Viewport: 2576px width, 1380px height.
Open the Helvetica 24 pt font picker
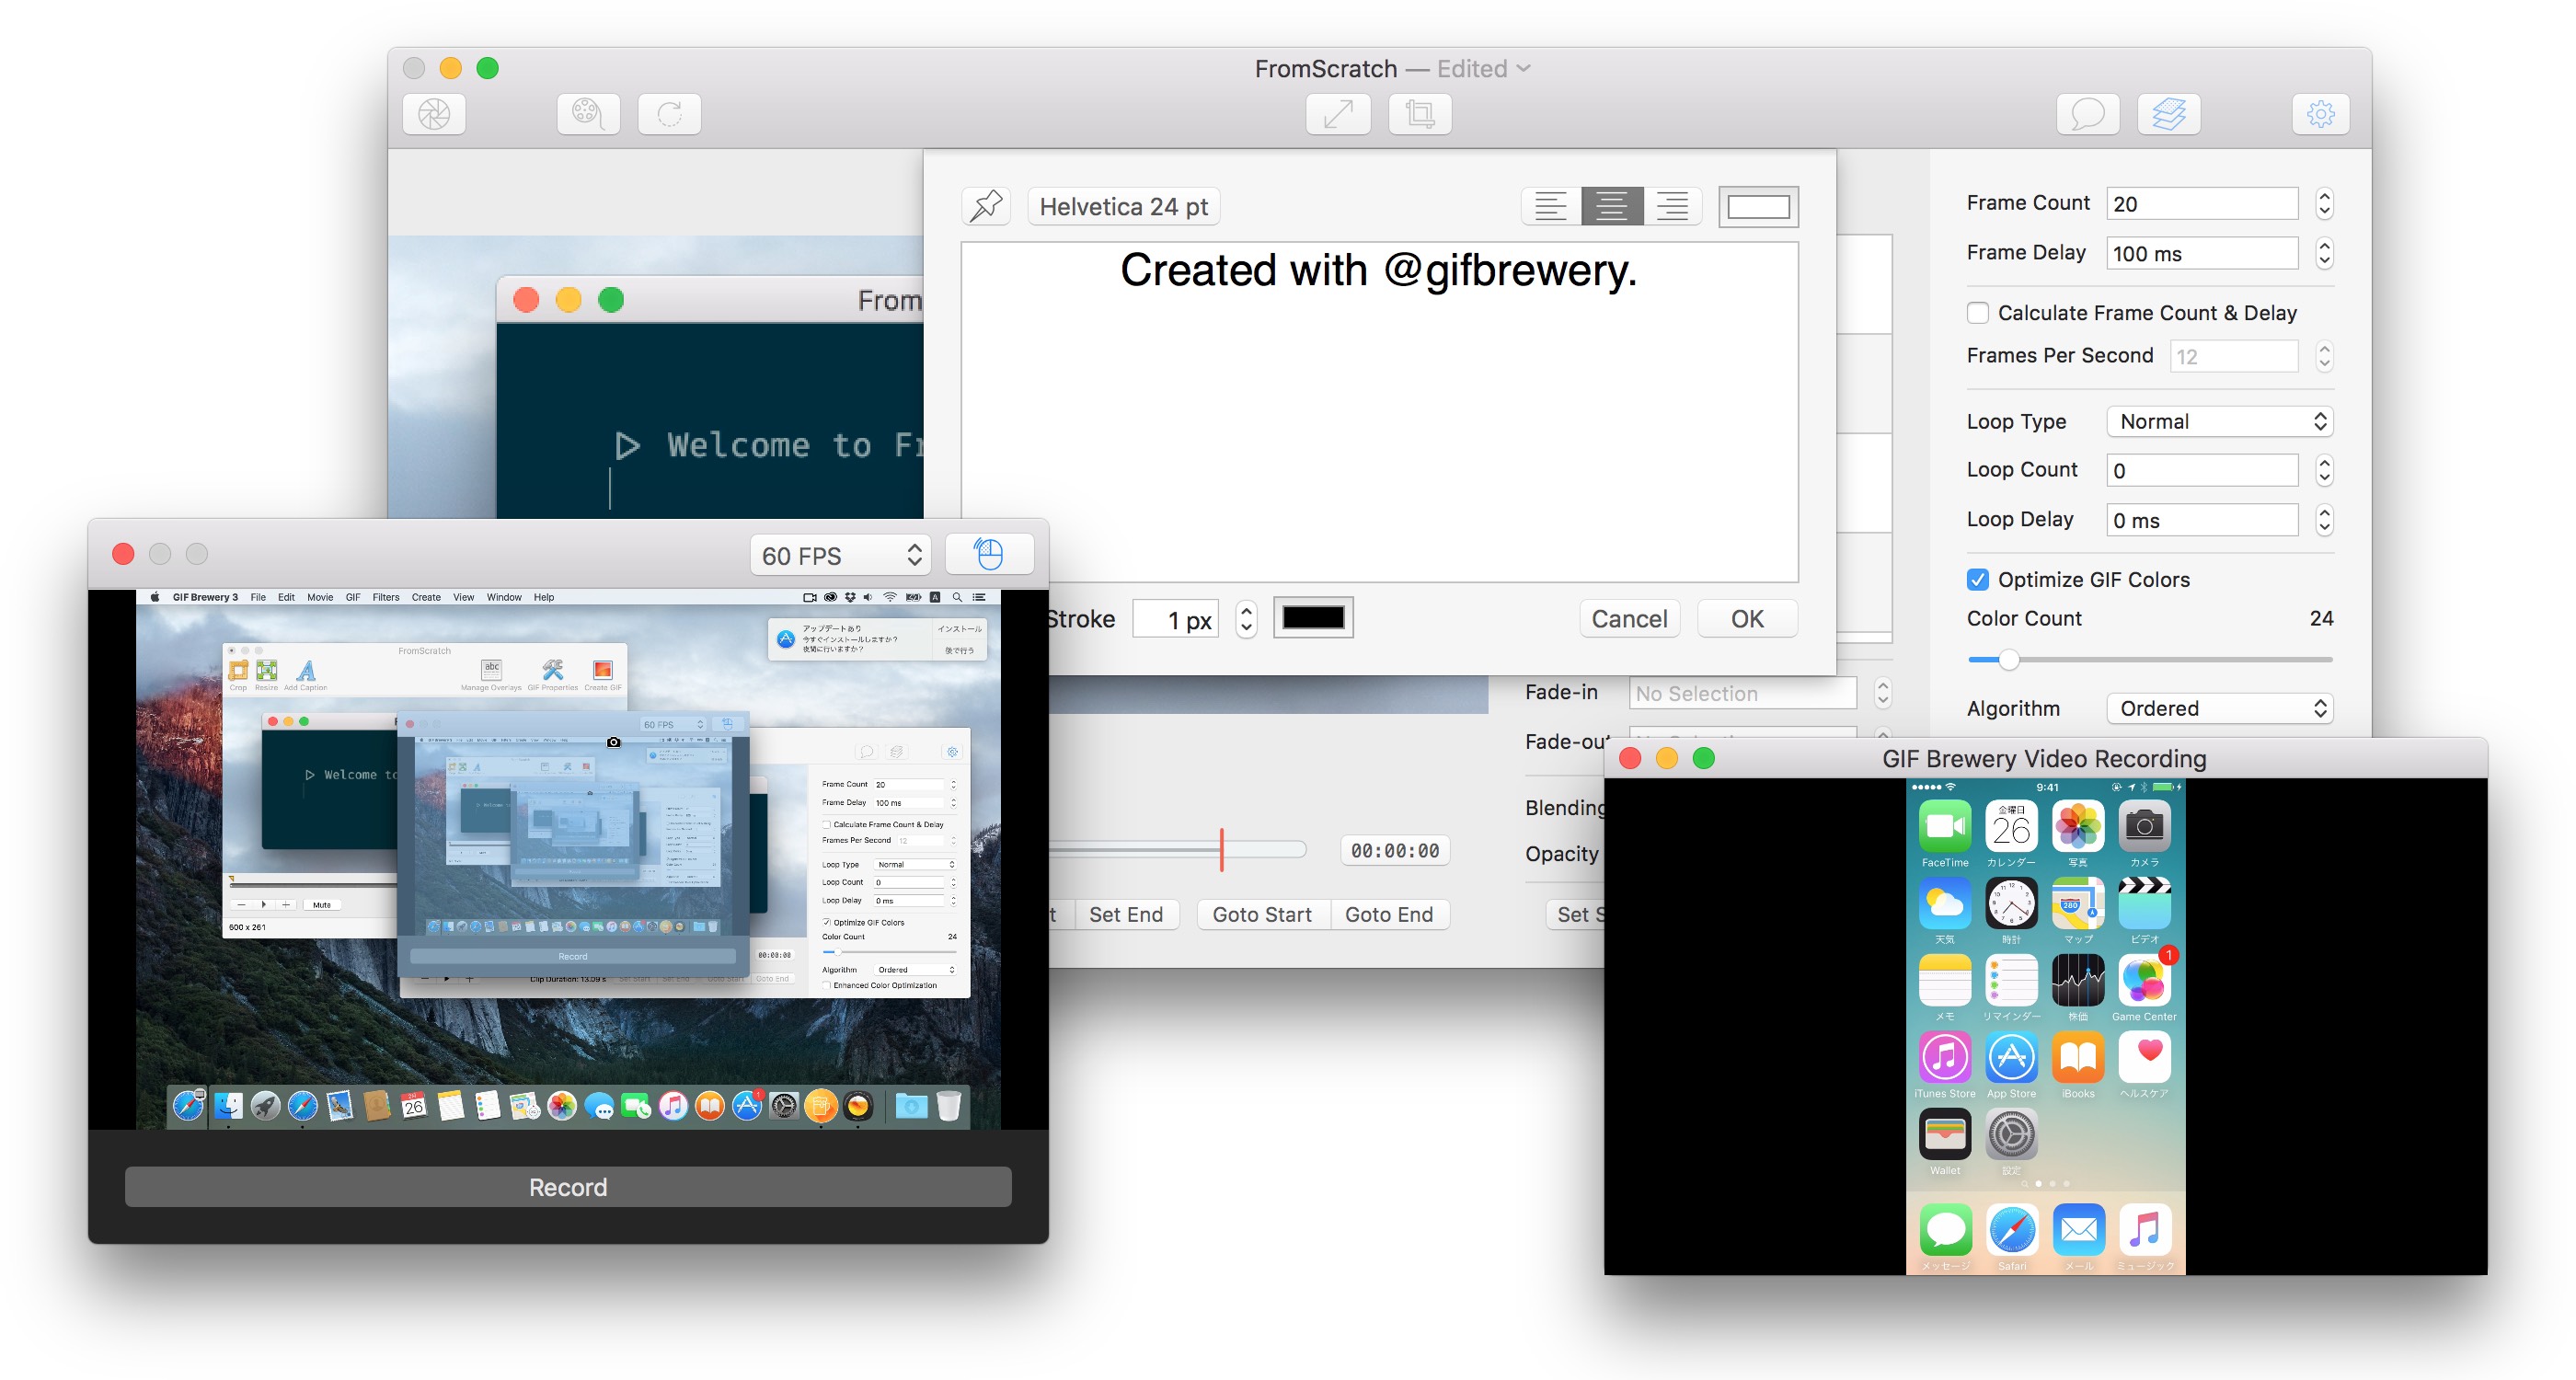click(1123, 207)
